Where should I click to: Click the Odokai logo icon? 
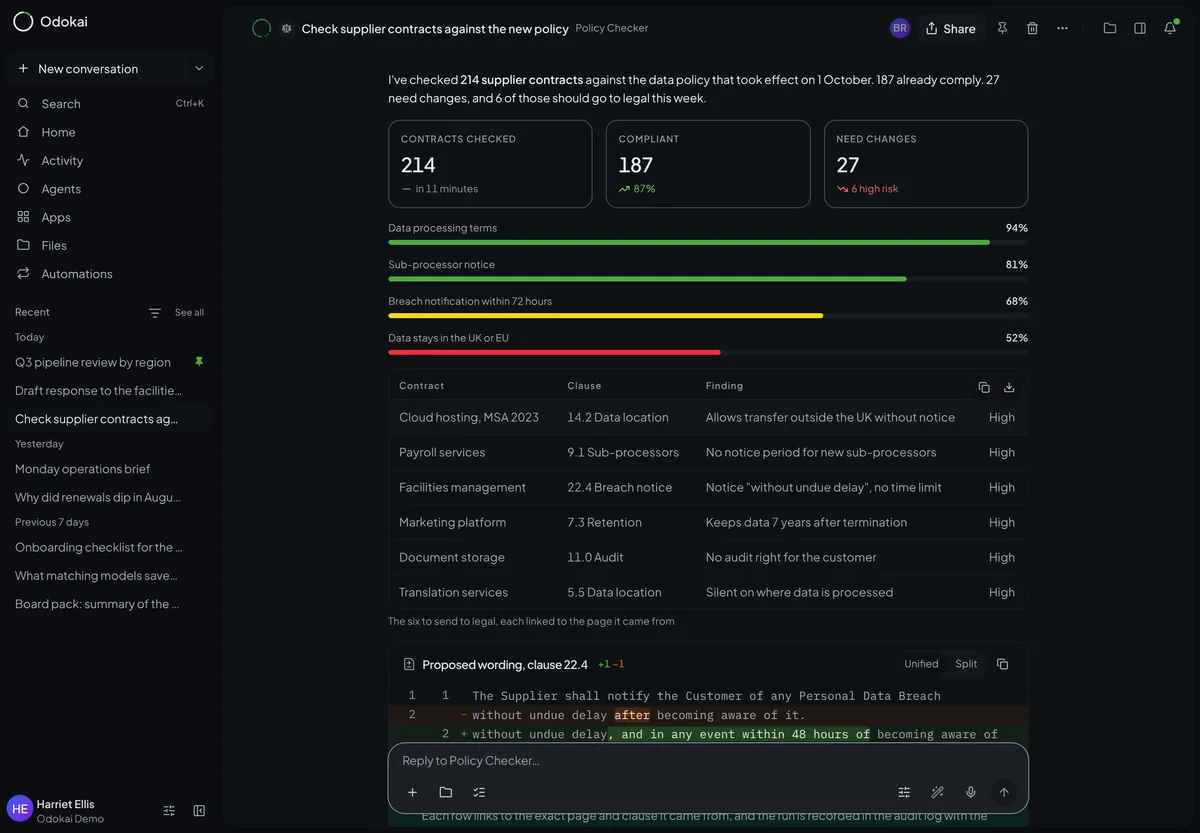[23, 21]
